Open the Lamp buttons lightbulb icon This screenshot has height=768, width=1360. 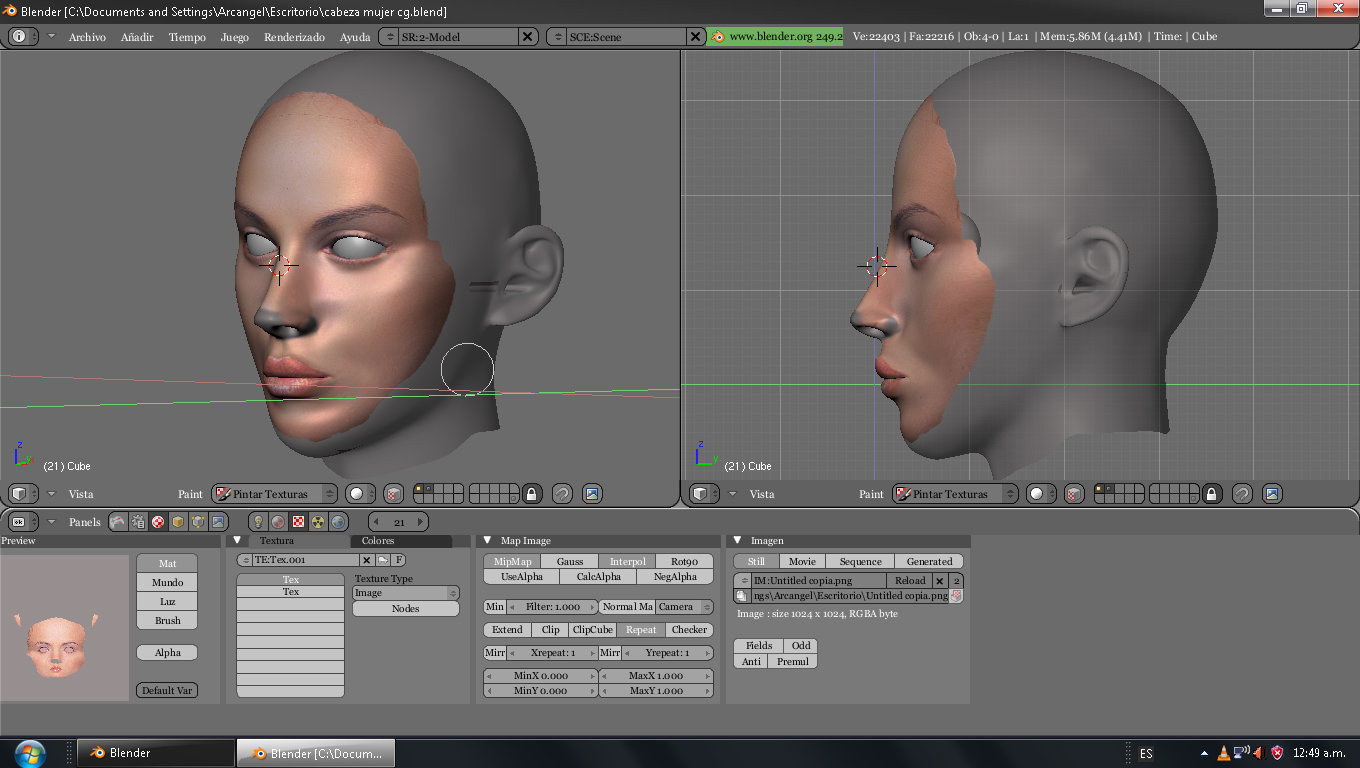(258, 522)
